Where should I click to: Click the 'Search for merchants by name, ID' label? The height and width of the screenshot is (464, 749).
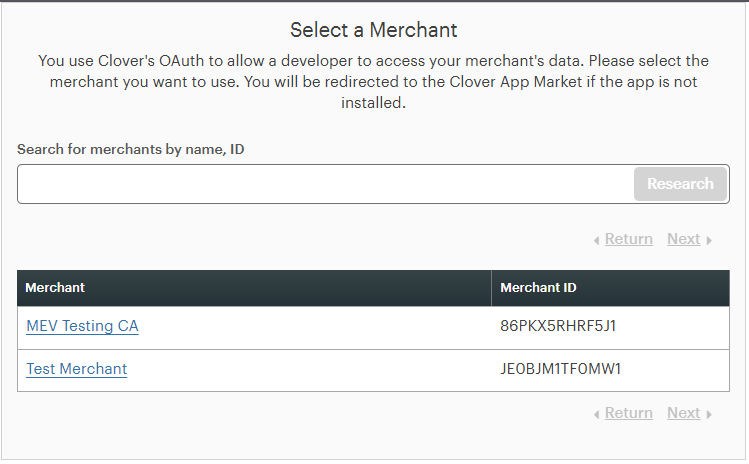[x=131, y=149]
